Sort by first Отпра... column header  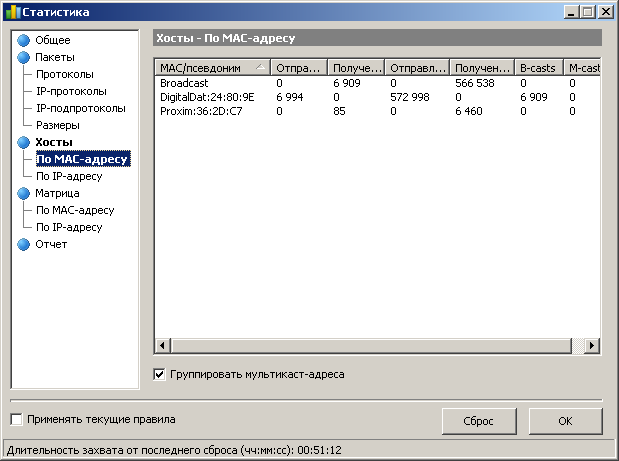(299, 68)
